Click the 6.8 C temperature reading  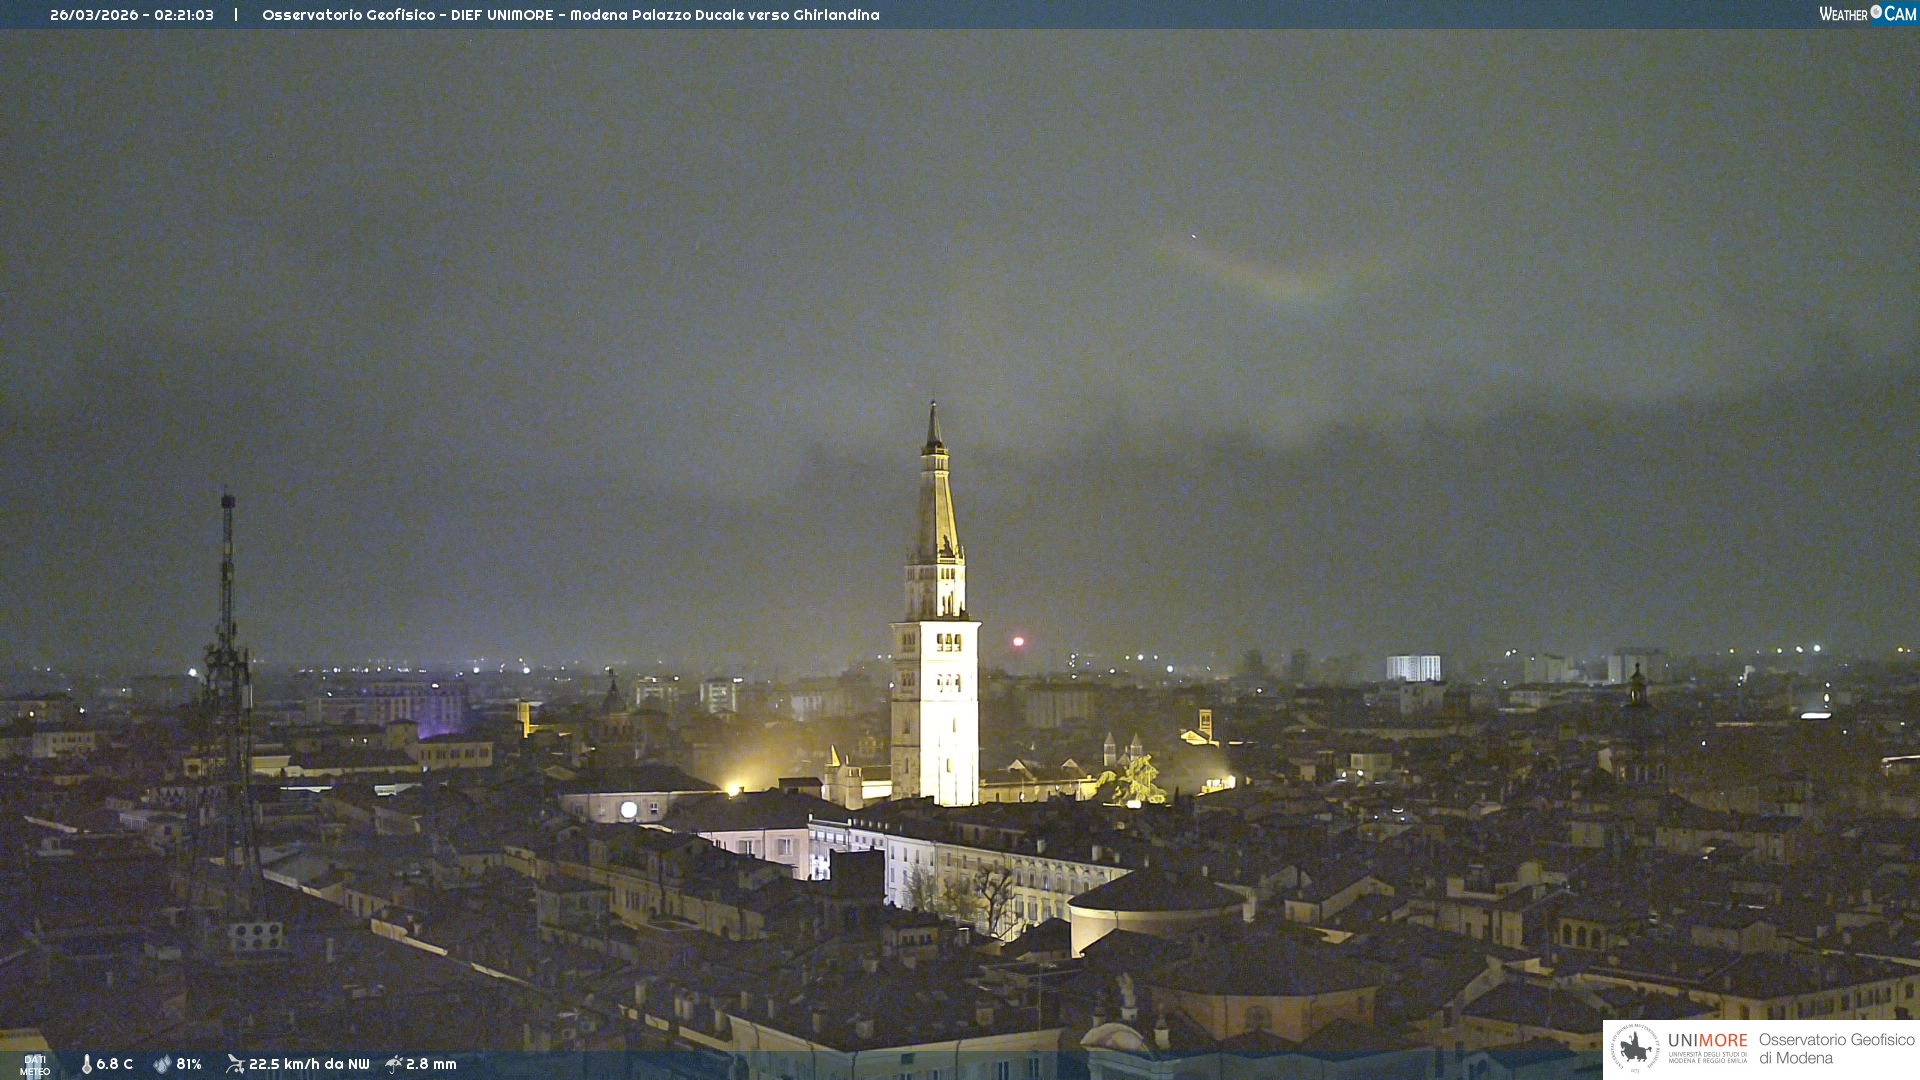pos(114,1064)
